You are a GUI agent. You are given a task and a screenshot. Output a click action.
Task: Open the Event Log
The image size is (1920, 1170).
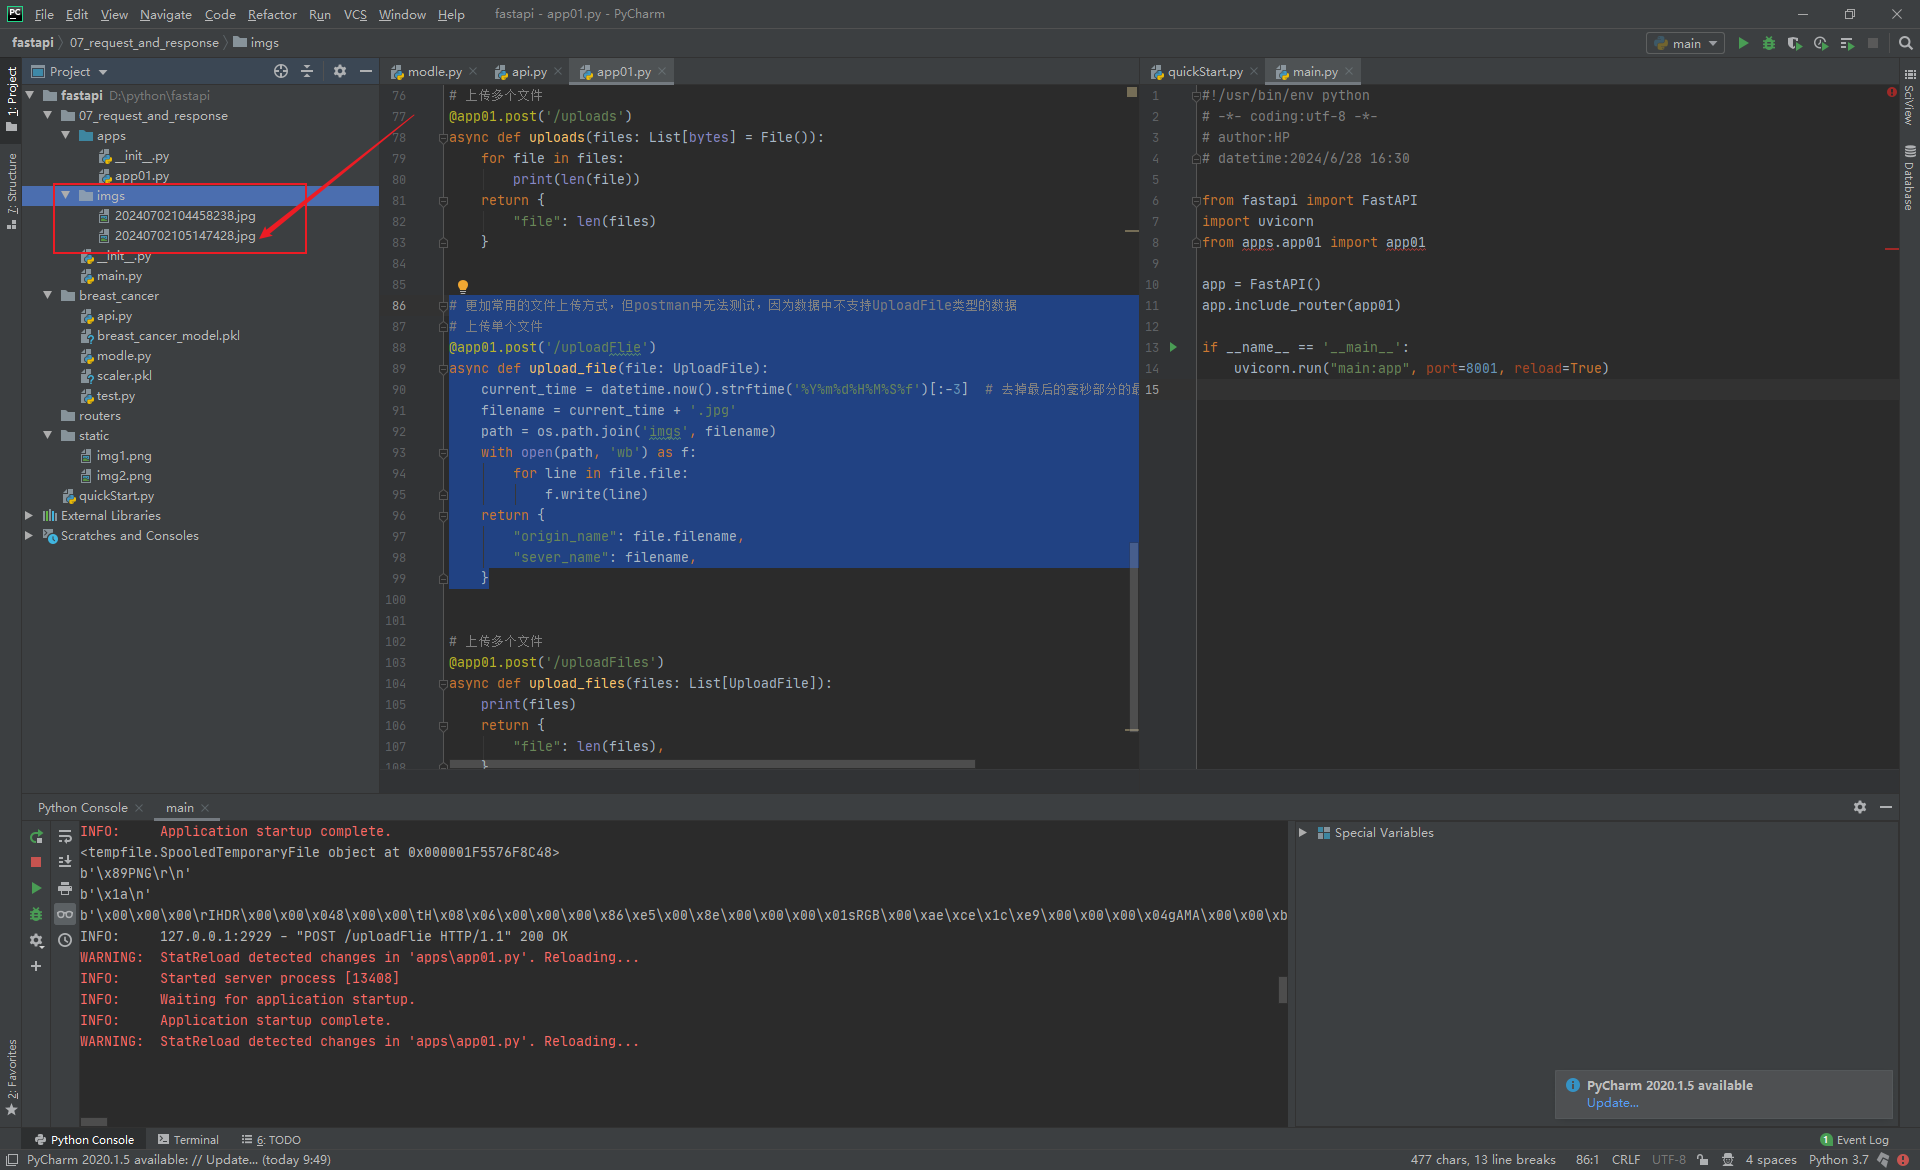tap(1854, 1139)
